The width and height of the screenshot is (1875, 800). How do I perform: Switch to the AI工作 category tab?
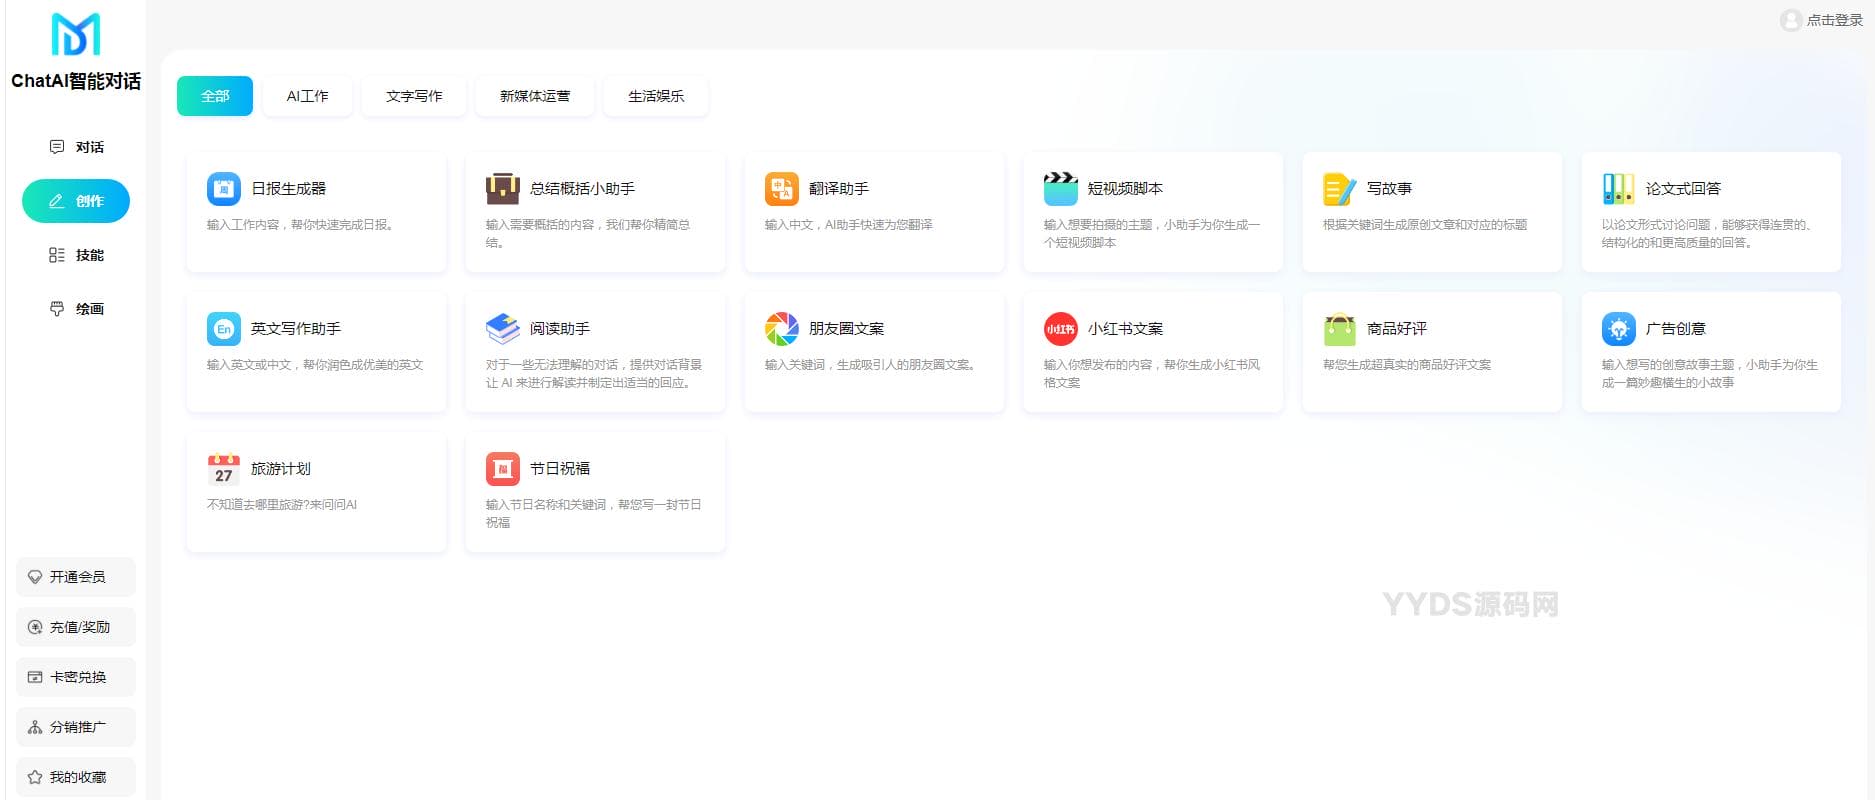(x=307, y=96)
